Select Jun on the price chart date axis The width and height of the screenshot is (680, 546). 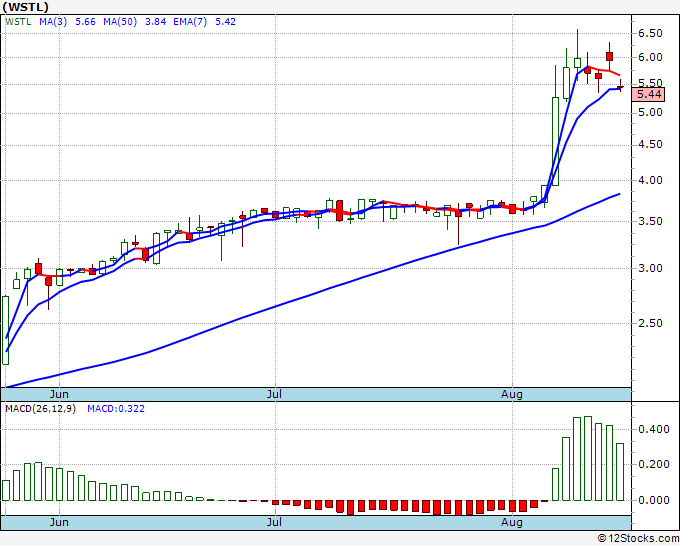[x=59, y=394]
